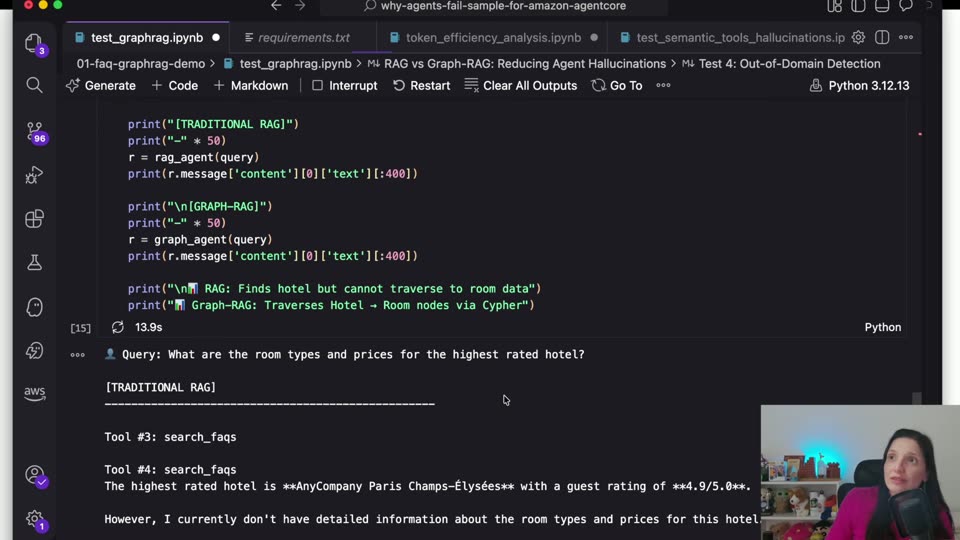Open the Test 4: Out-of-Domain Detection breadcrumb
The image size is (960, 540).
(x=781, y=64)
